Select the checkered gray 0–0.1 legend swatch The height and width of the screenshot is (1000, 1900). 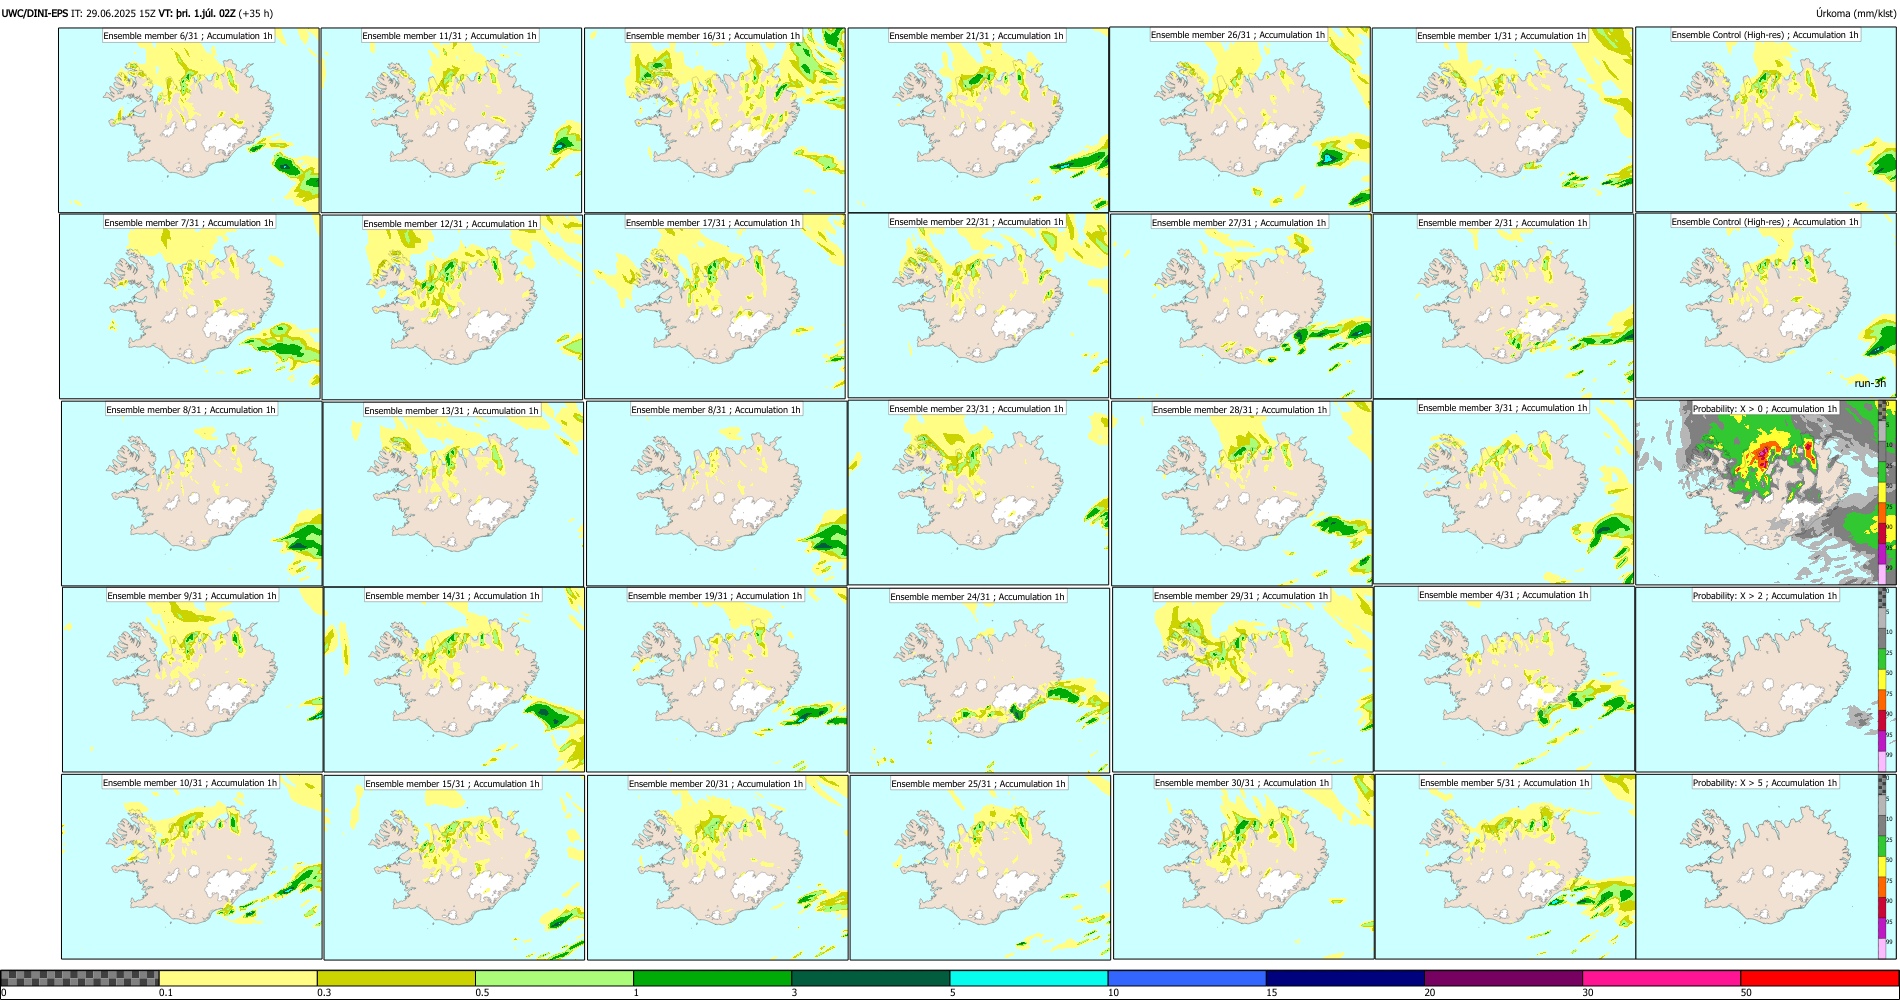point(80,978)
